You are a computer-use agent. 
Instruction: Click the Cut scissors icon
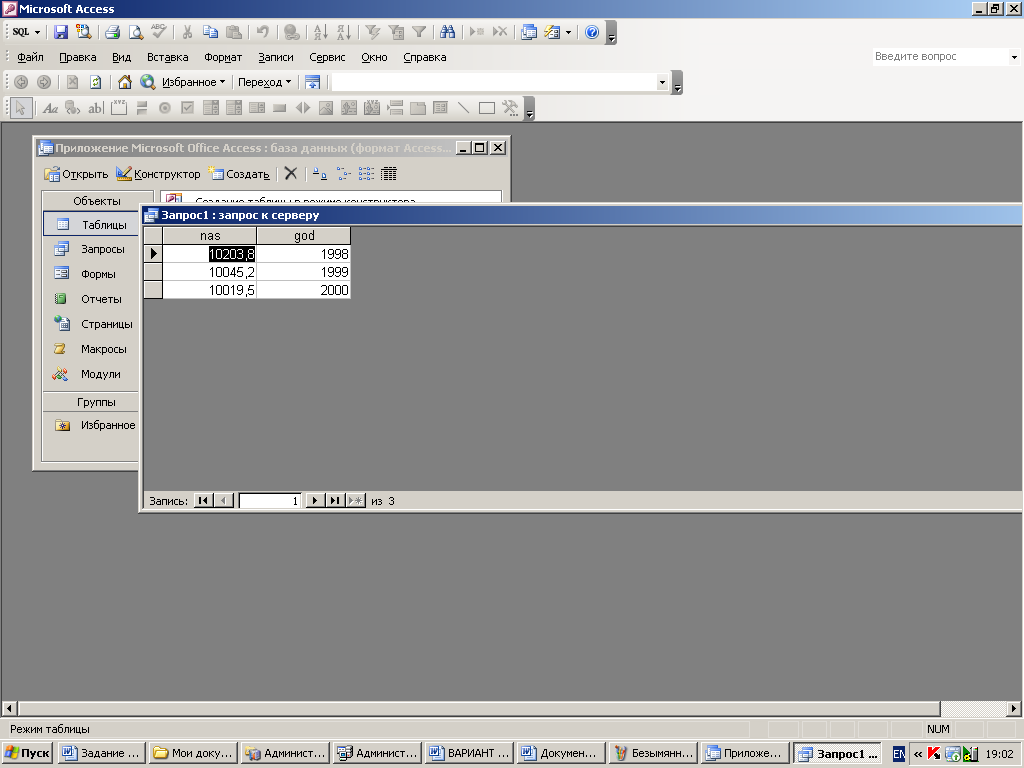pos(187,32)
